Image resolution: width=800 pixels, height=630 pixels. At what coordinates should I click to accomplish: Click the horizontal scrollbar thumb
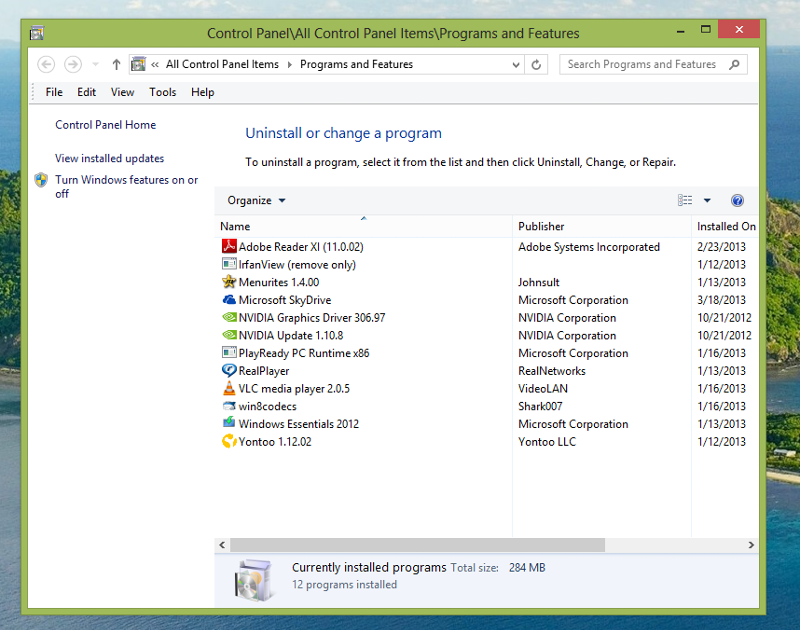[x=417, y=545]
